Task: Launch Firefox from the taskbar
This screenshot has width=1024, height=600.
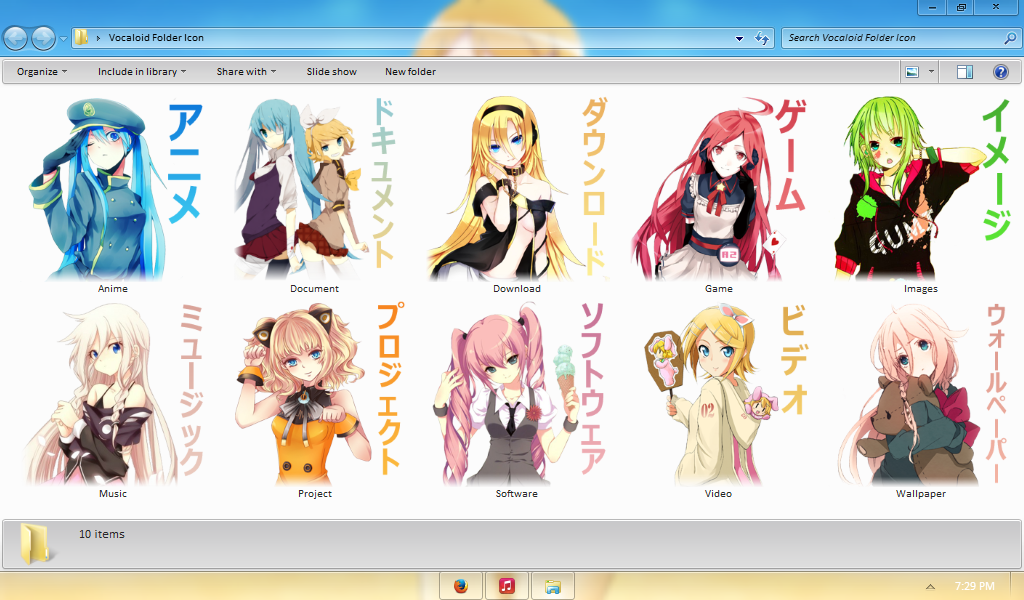Action: (x=460, y=585)
